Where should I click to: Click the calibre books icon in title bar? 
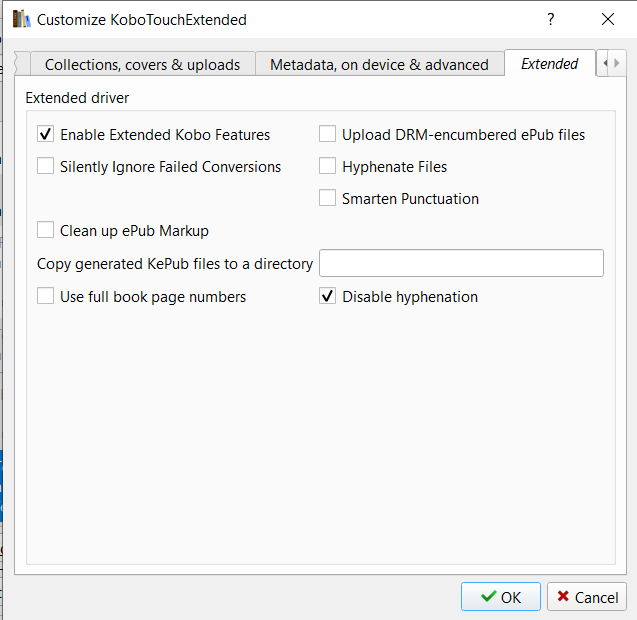(x=21, y=20)
